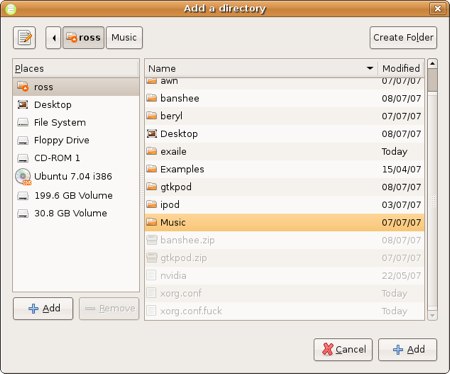This screenshot has width=450, height=374.
Task: Click the CD-ROM 1 drive icon
Action: 23,158
